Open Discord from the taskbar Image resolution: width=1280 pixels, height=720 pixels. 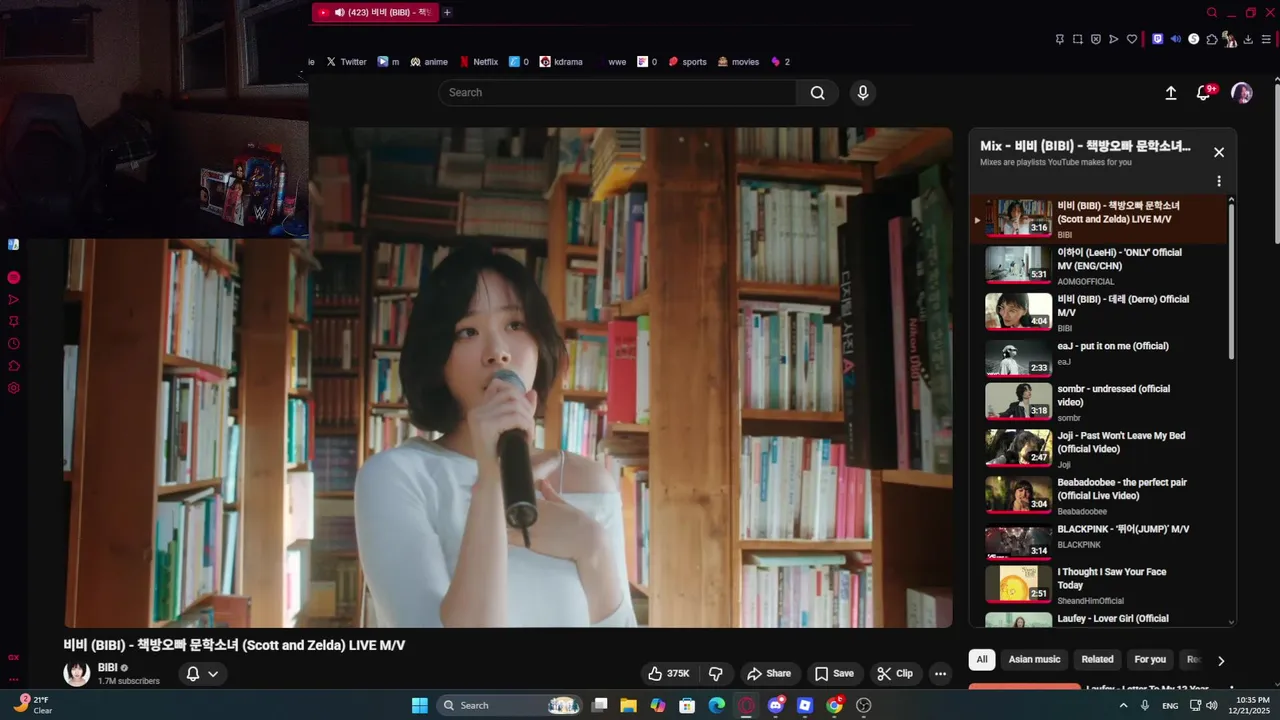(776, 705)
